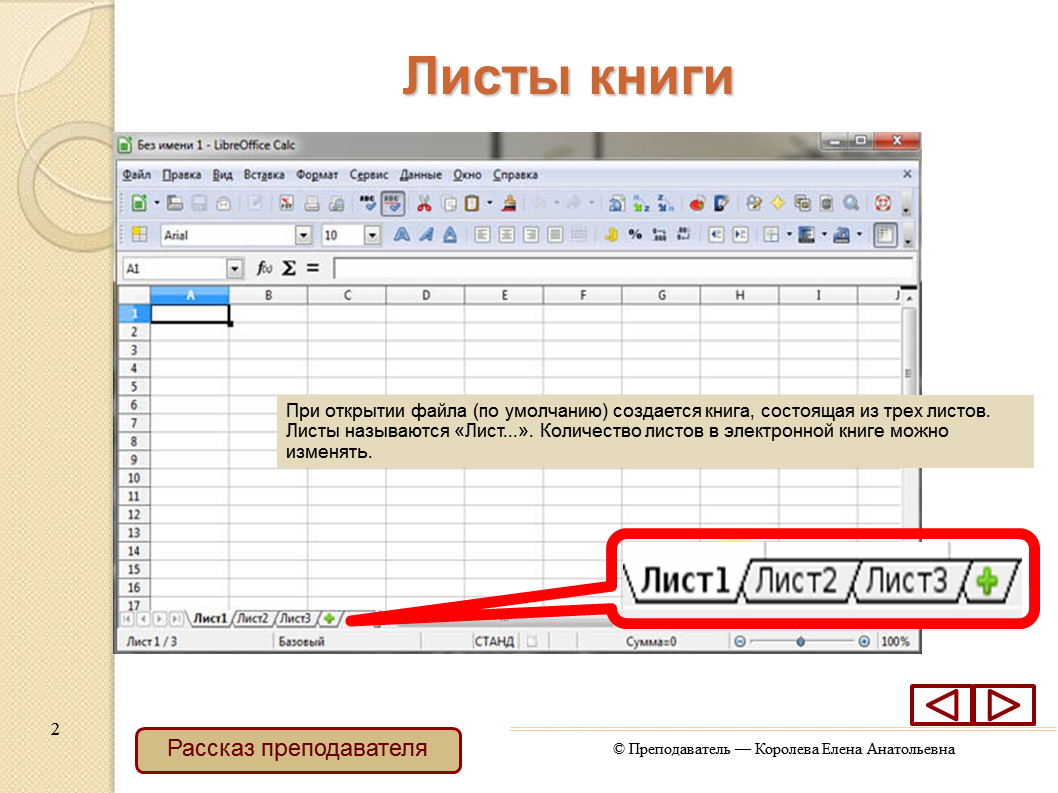Toggle the grid lines button
Screen dimensions: 1058x793
885,235
